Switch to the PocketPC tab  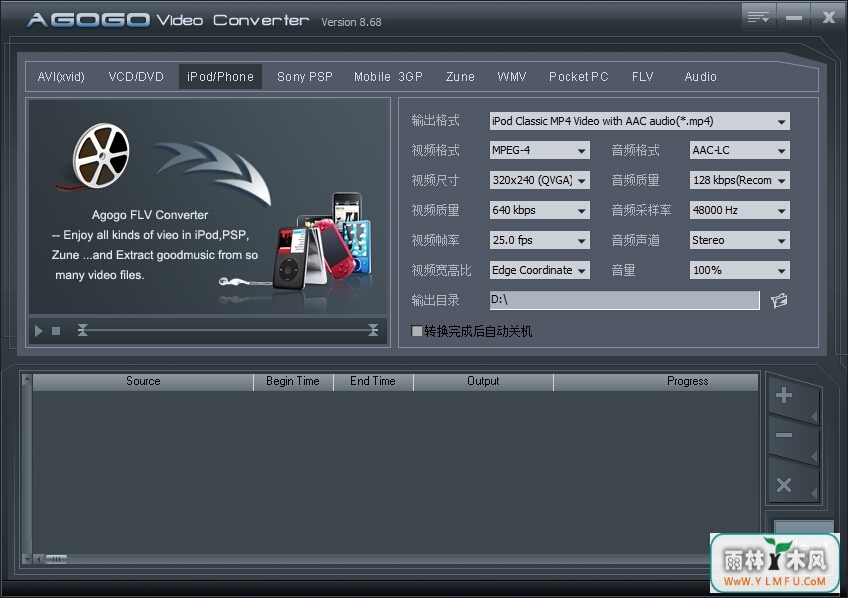point(579,77)
